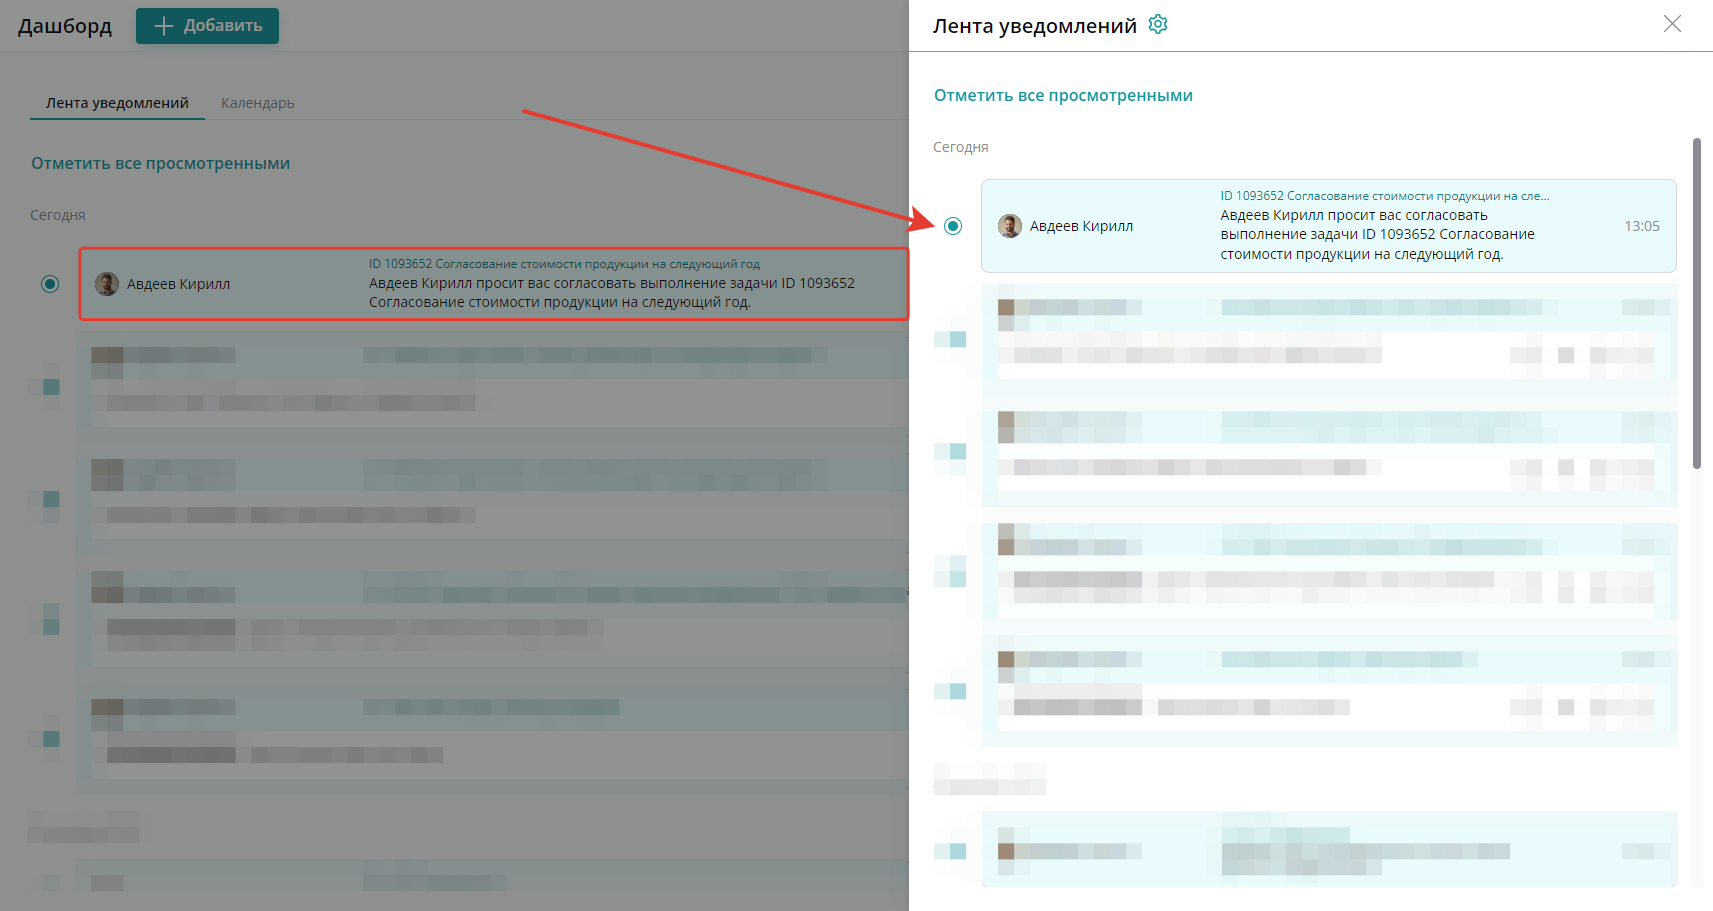Switch to the Календарь tab
This screenshot has width=1713, height=911.
coord(257,103)
